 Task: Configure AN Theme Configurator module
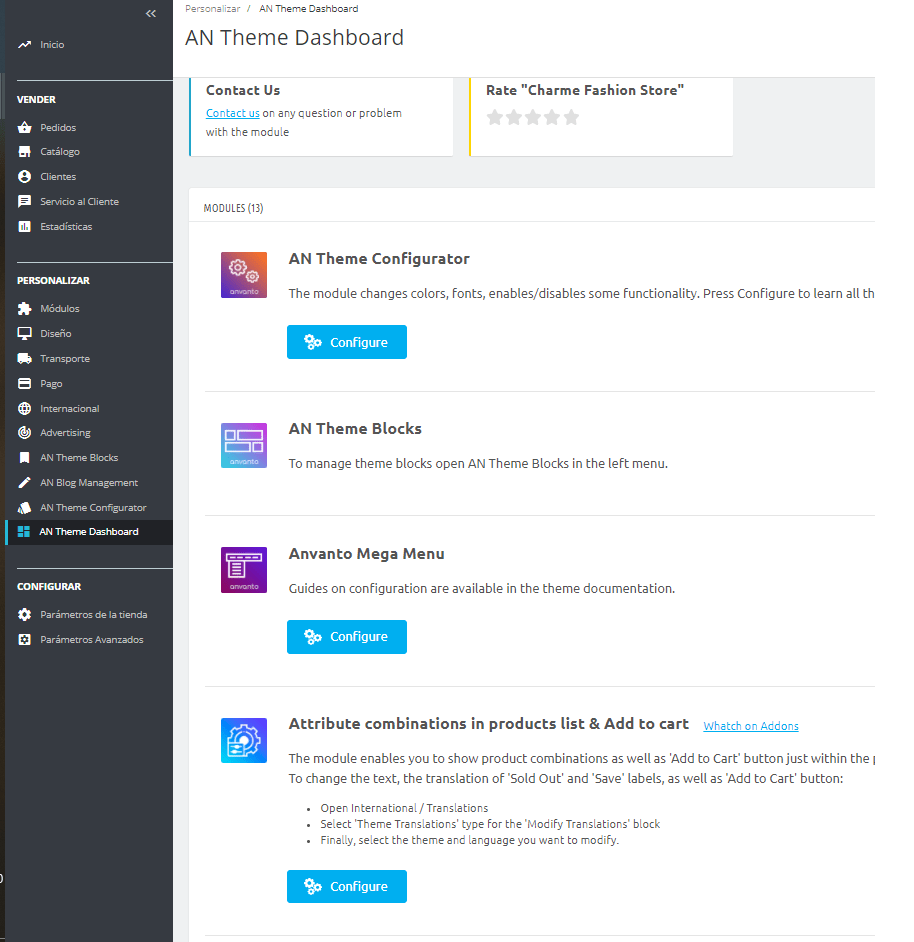coord(347,342)
